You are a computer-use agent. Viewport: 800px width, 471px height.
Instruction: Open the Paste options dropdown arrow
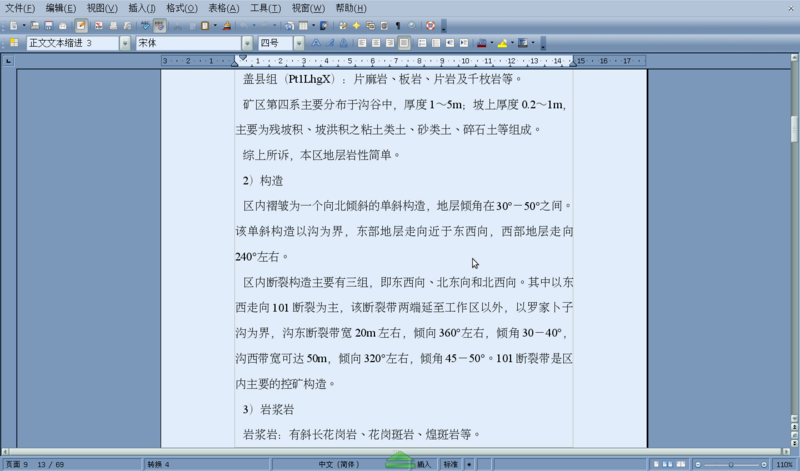[215, 26]
